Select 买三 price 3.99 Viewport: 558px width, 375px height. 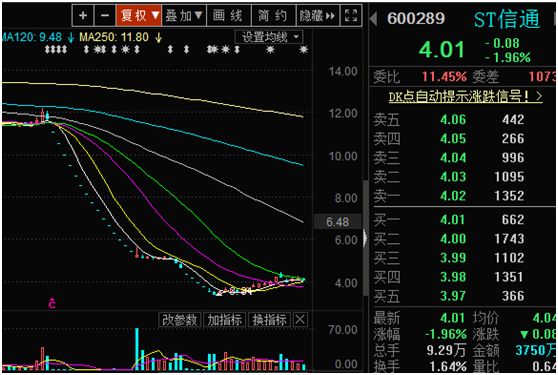(x=453, y=258)
